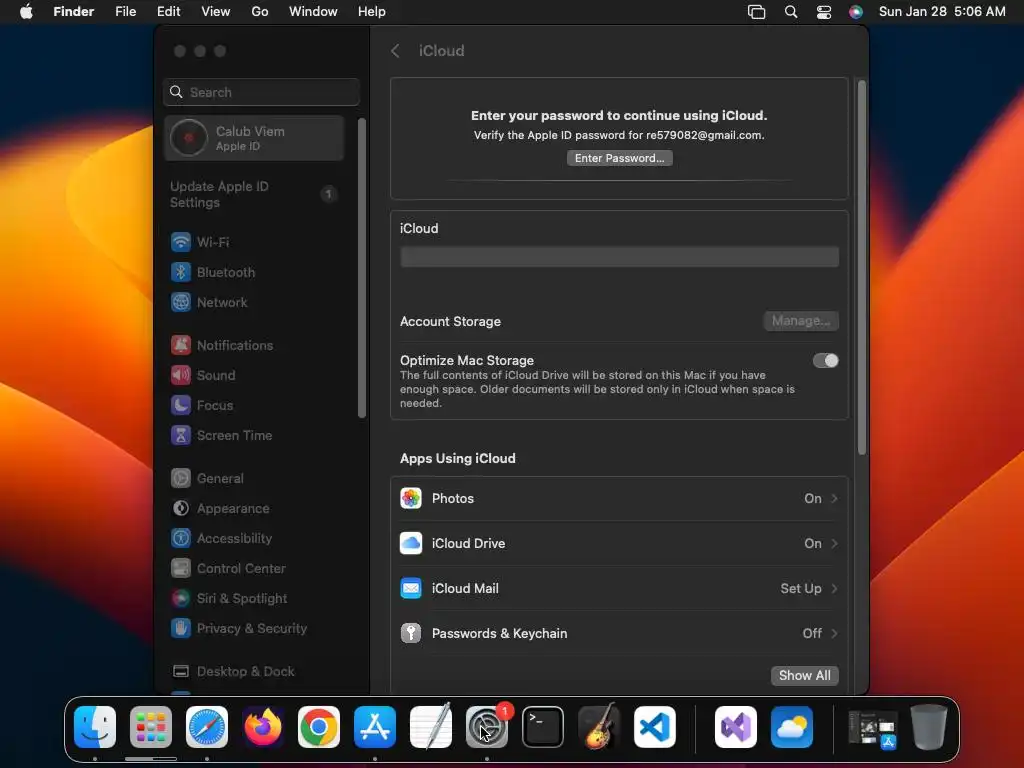Select Accessibility sidebar icon

181,539
